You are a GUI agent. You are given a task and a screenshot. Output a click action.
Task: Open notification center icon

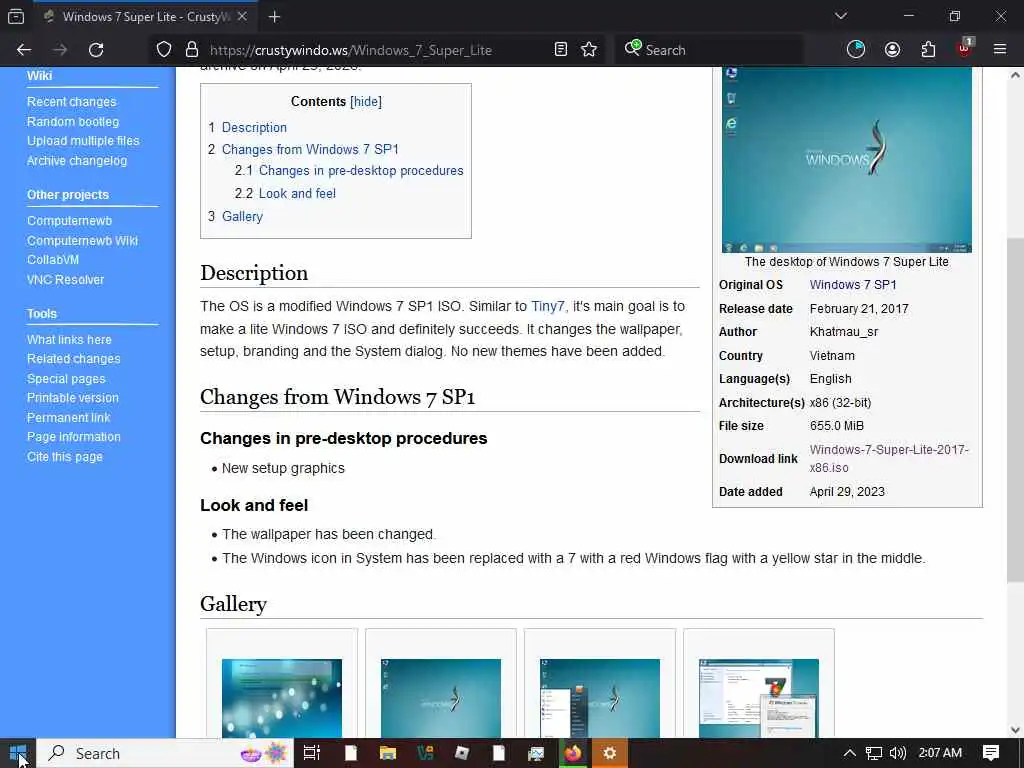991,753
